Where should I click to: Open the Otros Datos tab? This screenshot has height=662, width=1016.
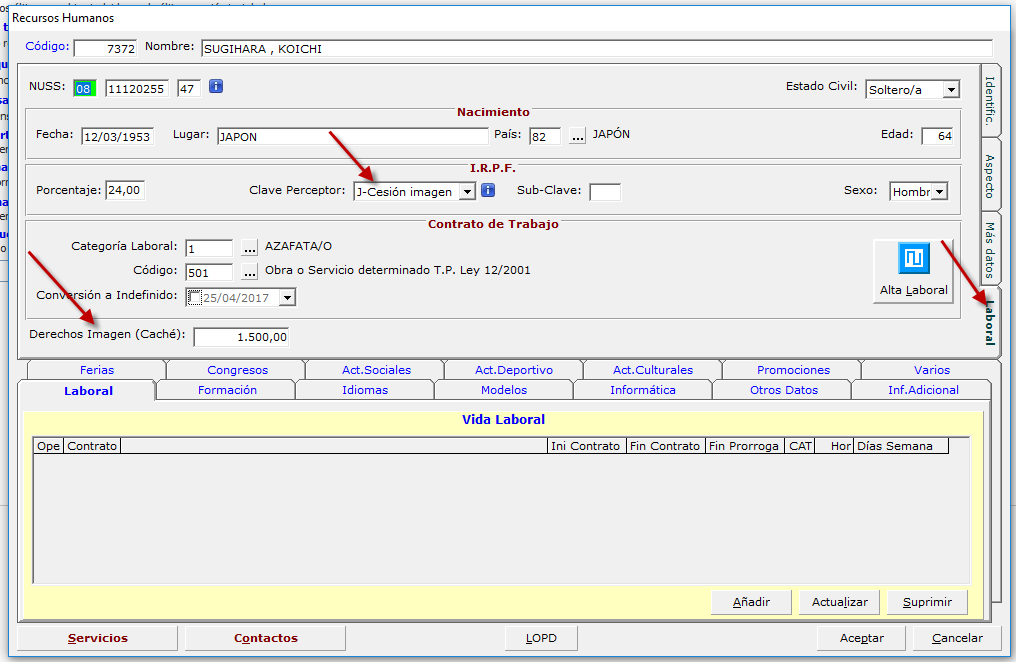pos(784,390)
